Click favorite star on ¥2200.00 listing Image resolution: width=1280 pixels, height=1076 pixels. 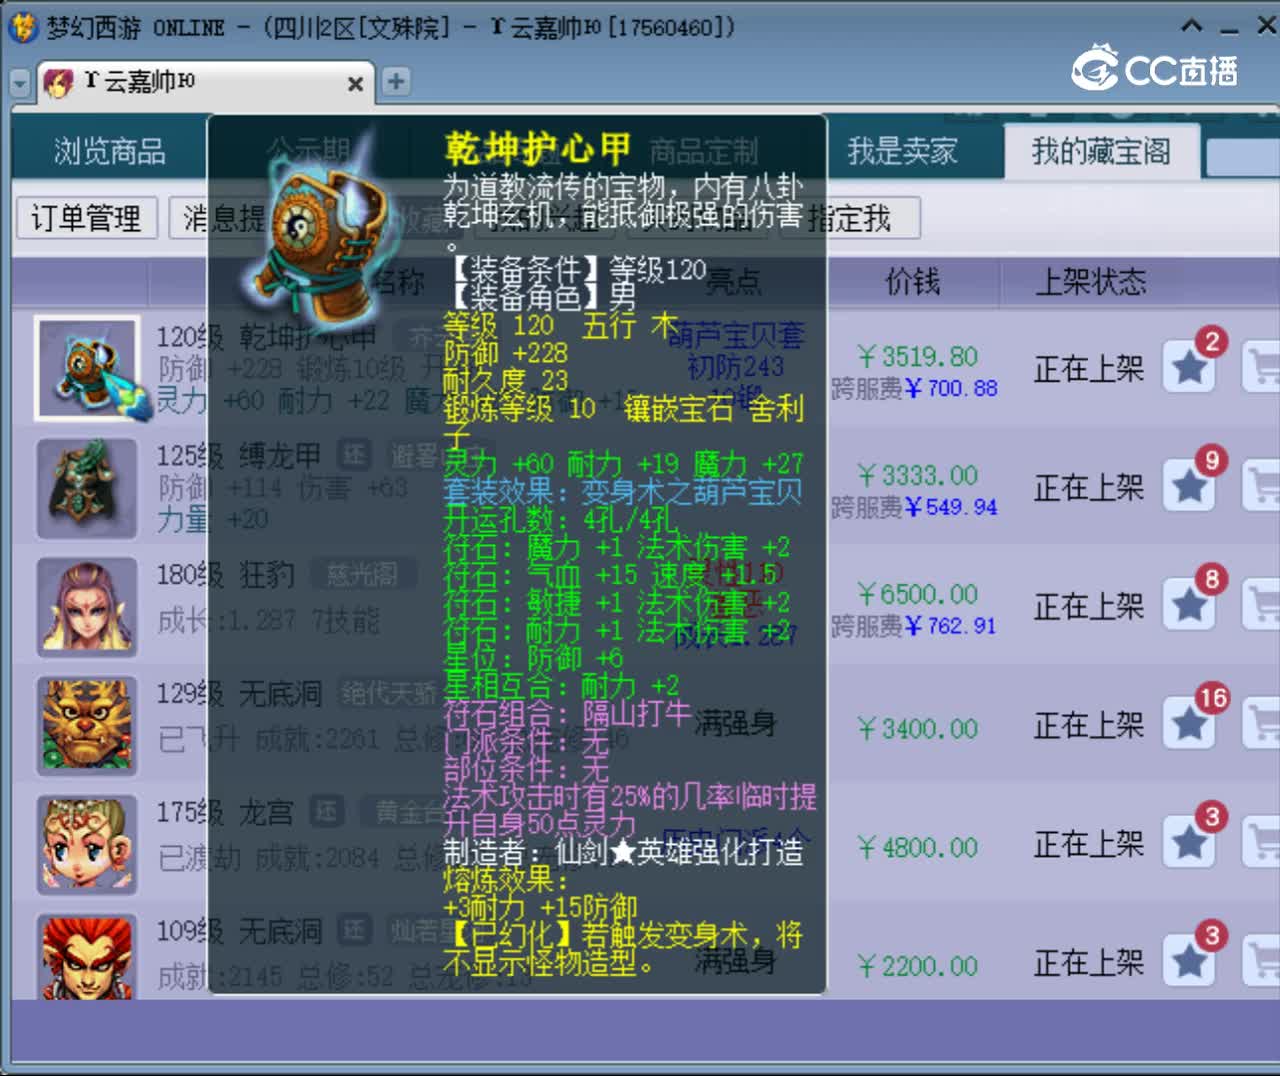tap(1190, 961)
